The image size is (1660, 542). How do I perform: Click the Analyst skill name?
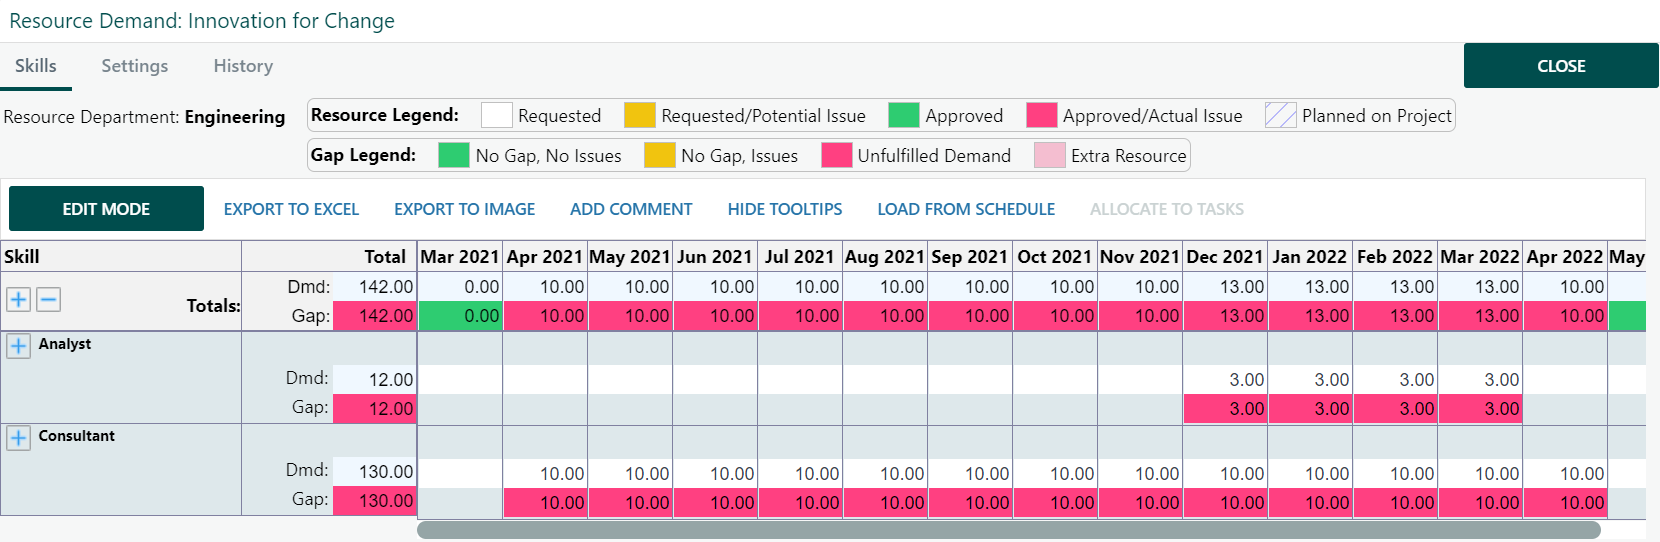[x=65, y=344]
